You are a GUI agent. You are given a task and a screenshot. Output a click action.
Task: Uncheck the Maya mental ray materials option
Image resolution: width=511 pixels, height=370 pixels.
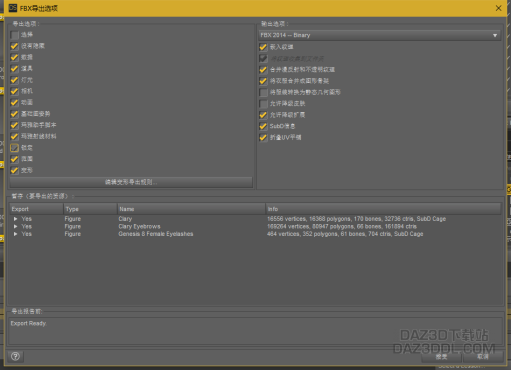(14, 136)
